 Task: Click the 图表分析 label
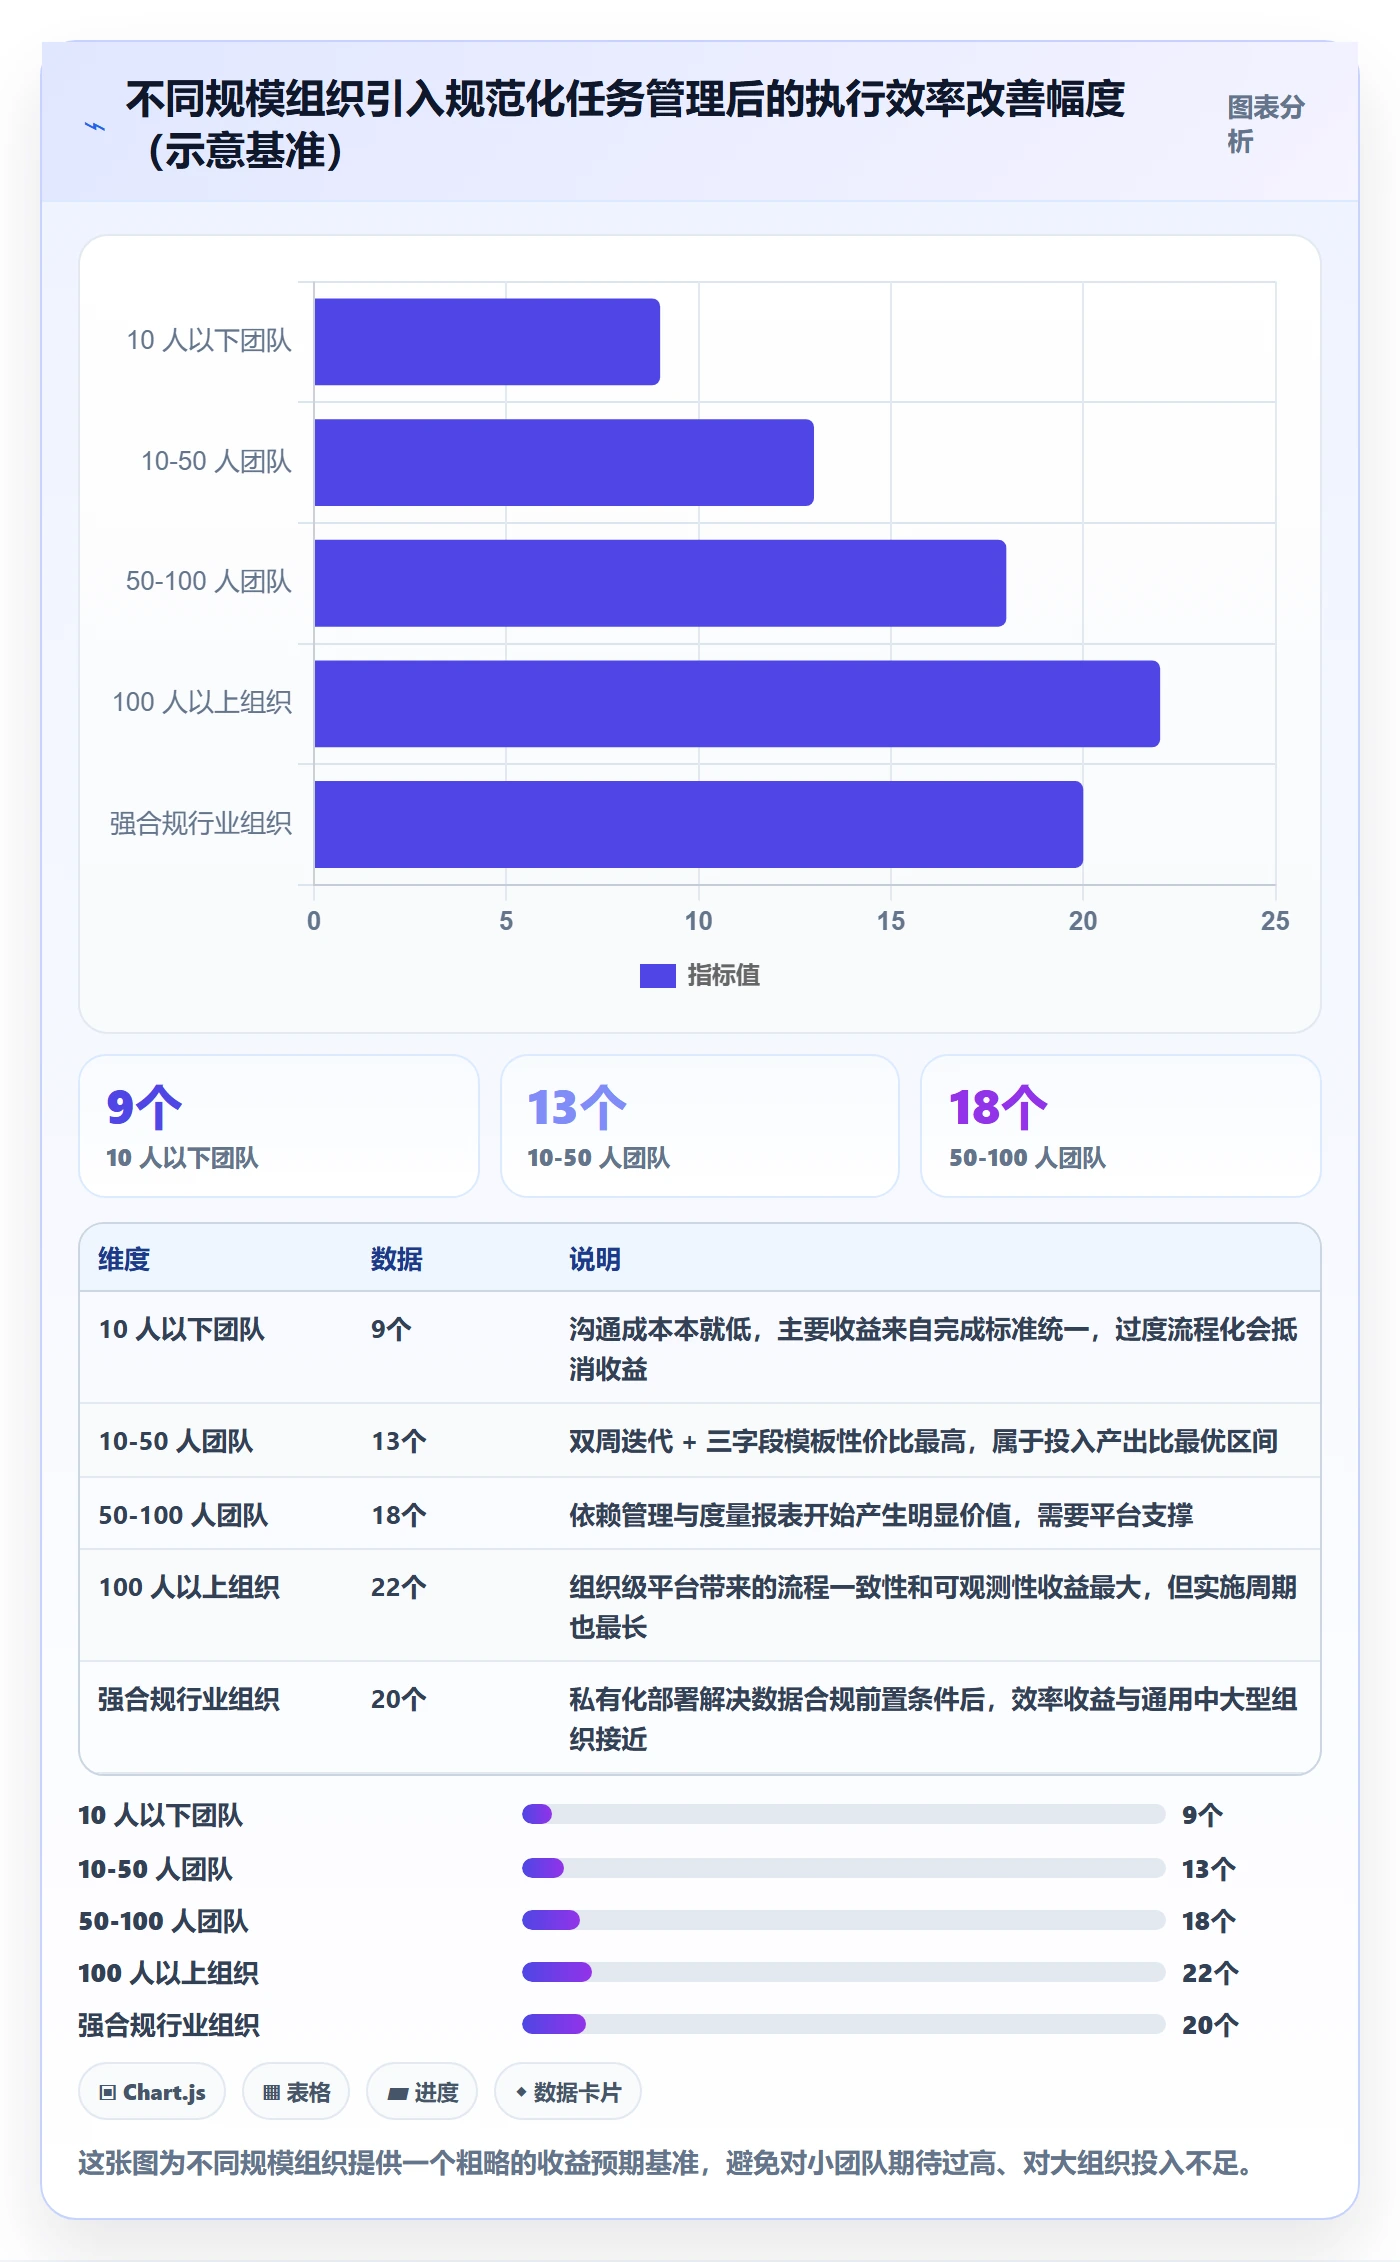point(1266,124)
